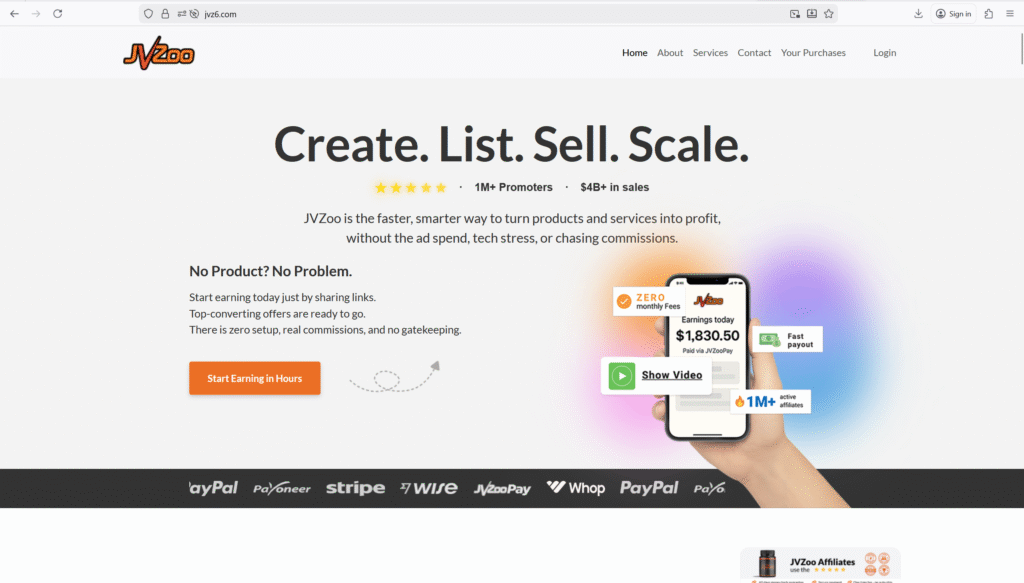Open the About menu item
This screenshot has height=583, width=1024.
click(670, 53)
